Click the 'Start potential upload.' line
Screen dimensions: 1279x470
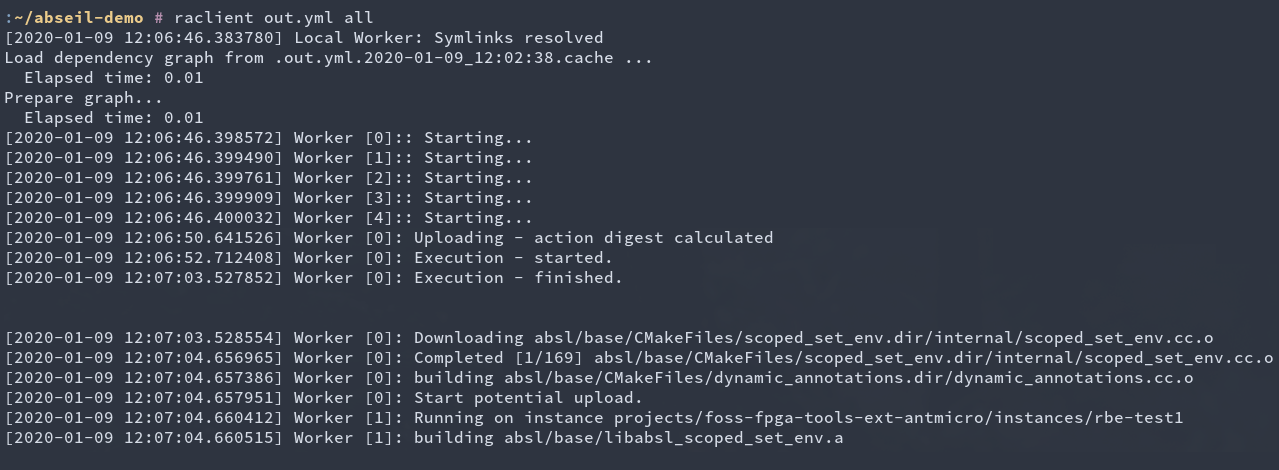tap(529, 398)
